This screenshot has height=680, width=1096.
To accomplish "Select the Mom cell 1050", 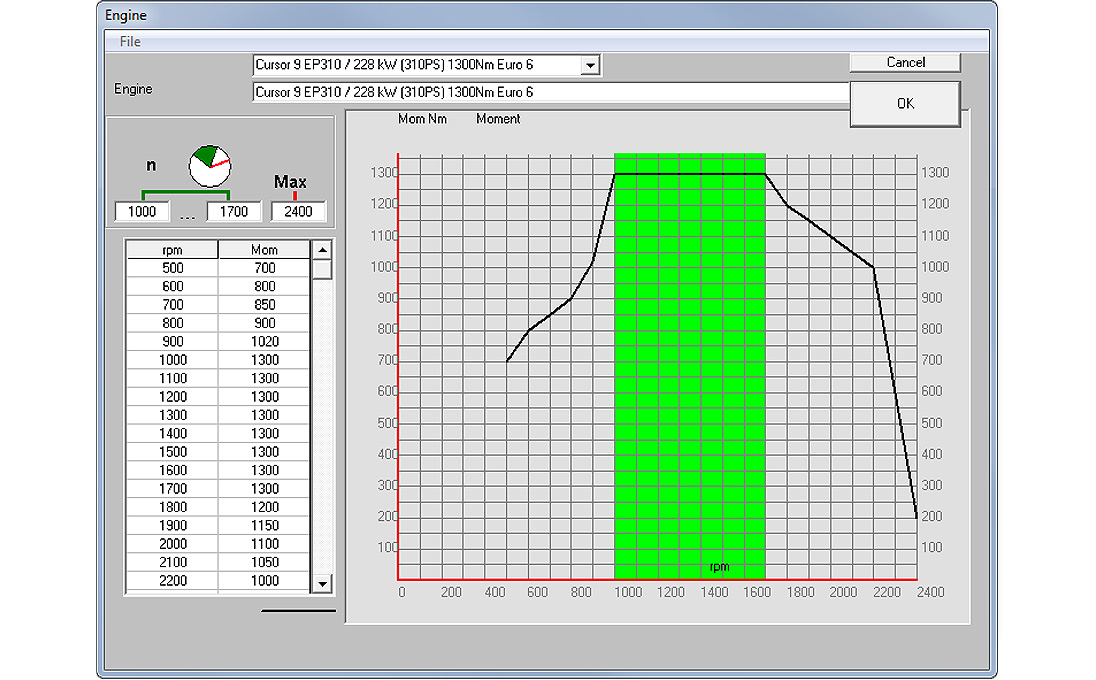I will (x=264, y=563).
